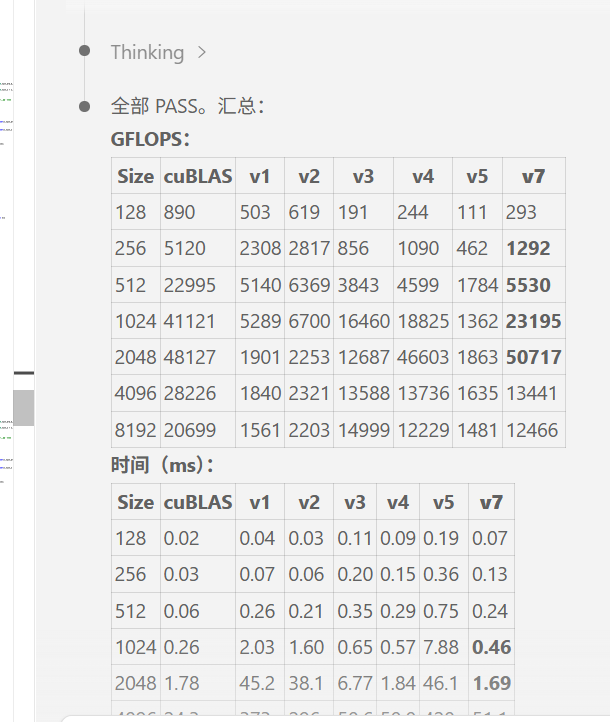The height and width of the screenshot is (722, 610).
Task: Click the 8192 size cell in GFLOPS table
Action: pyautogui.click(x=136, y=430)
